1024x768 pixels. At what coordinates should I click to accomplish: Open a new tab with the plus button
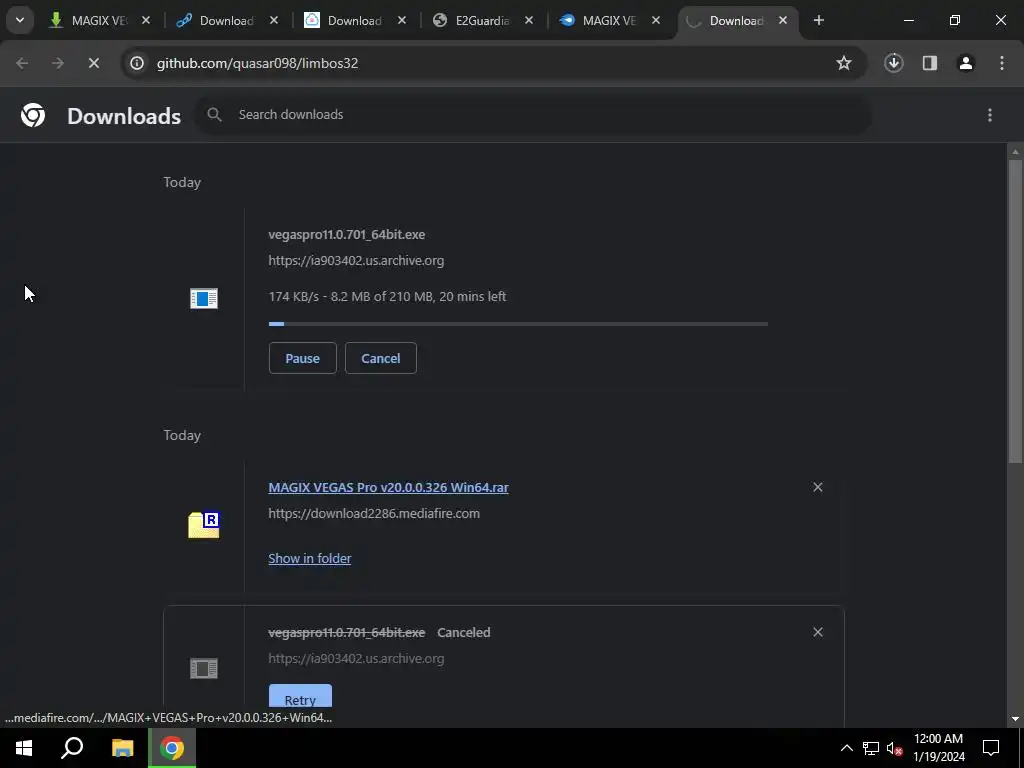pos(819,20)
